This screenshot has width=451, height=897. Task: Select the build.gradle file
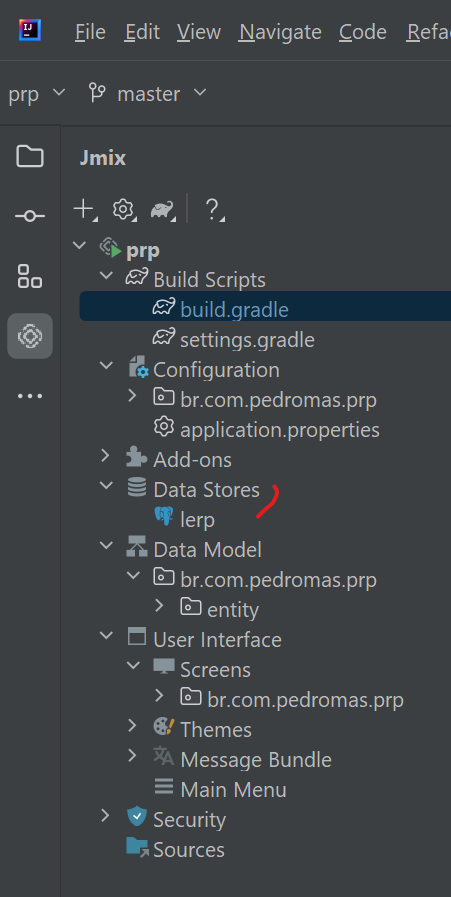point(234,309)
